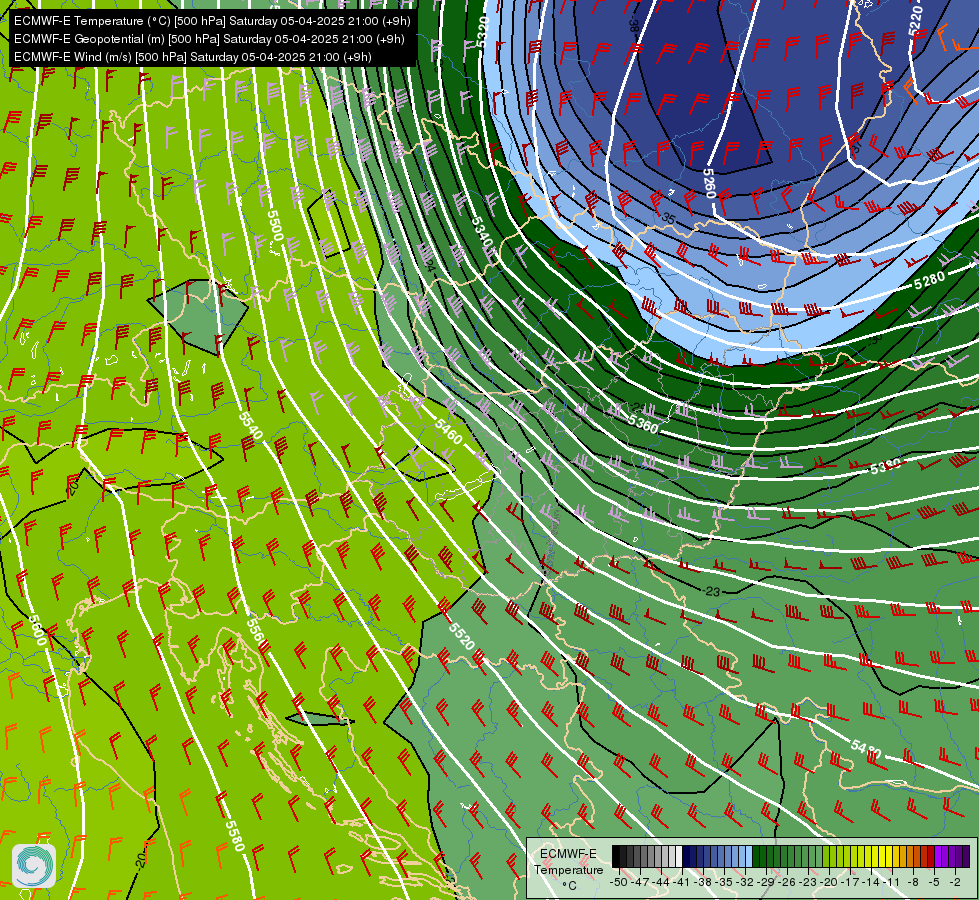Click the 5600 geopotential contour label
The image size is (979, 900).
pyautogui.click(x=37, y=630)
